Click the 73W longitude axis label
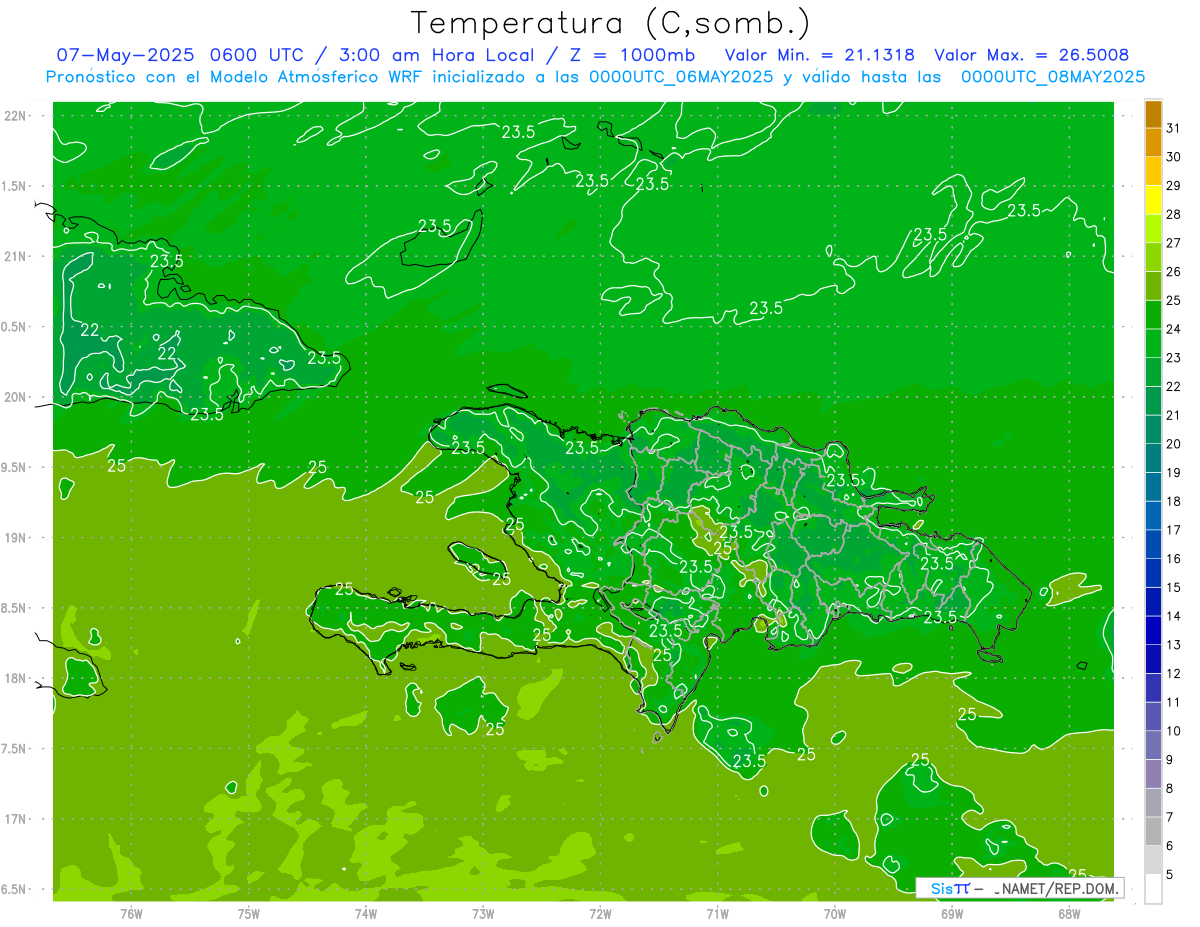The image size is (1200, 927). 483,913
